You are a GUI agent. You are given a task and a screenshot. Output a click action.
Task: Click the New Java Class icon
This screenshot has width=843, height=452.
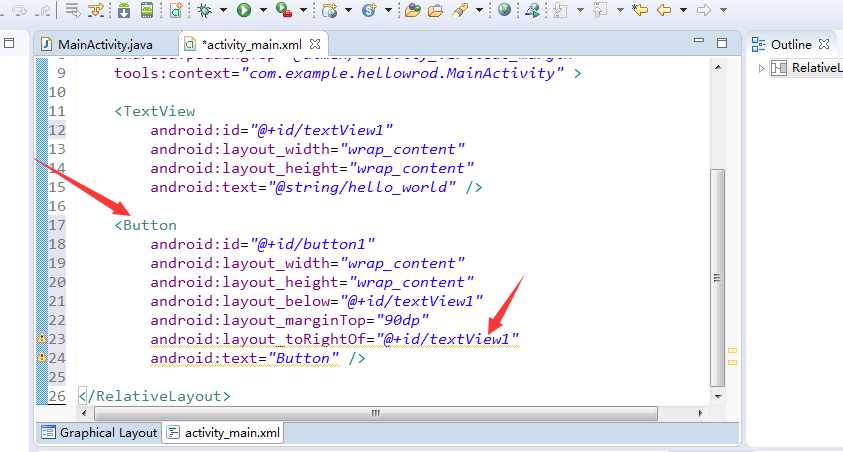[369, 10]
